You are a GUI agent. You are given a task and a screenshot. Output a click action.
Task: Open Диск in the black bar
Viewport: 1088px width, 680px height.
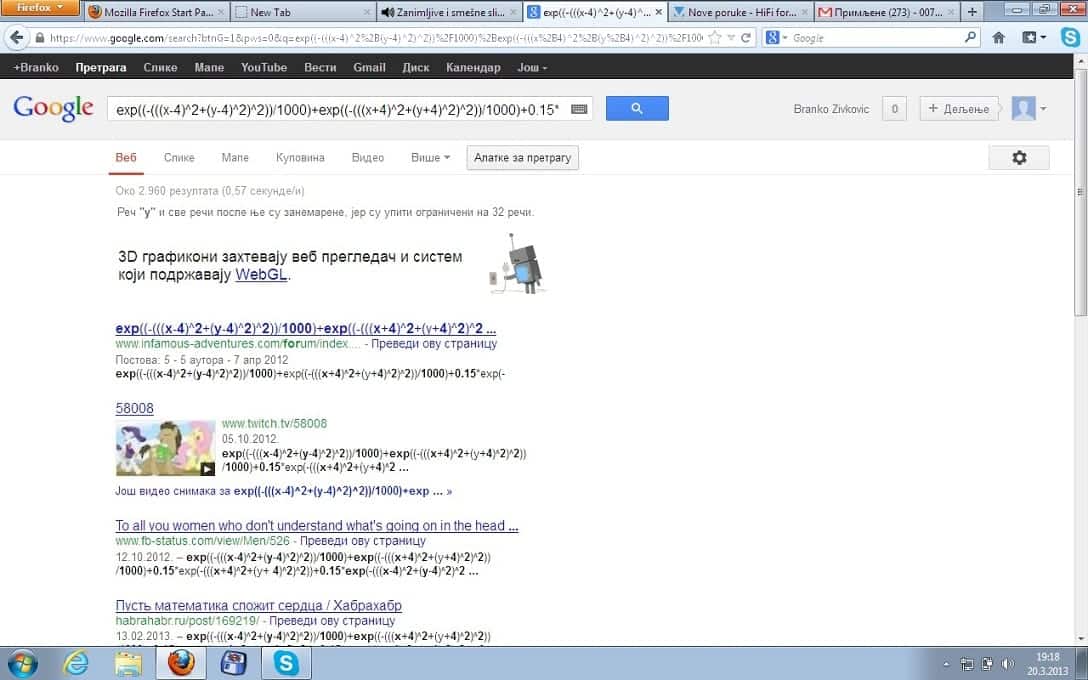pyautogui.click(x=416, y=67)
